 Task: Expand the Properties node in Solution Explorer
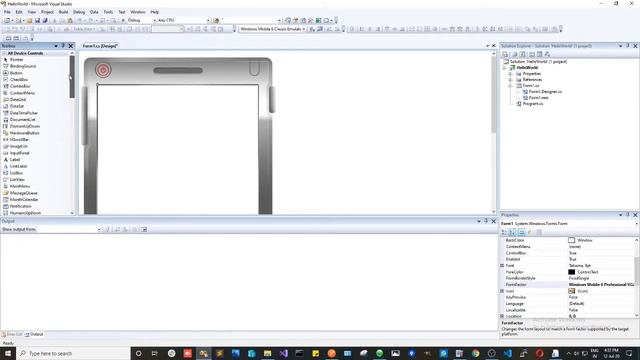coord(510,74)
